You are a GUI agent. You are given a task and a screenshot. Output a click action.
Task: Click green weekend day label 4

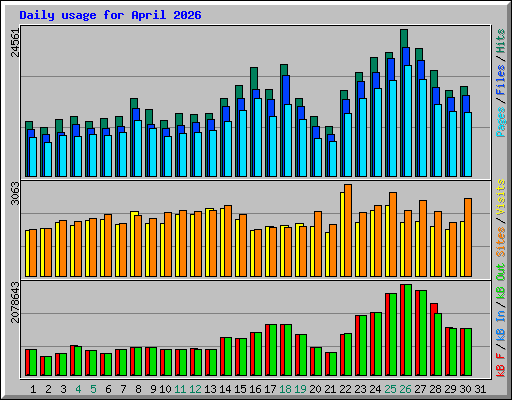(x=78, y=389)
